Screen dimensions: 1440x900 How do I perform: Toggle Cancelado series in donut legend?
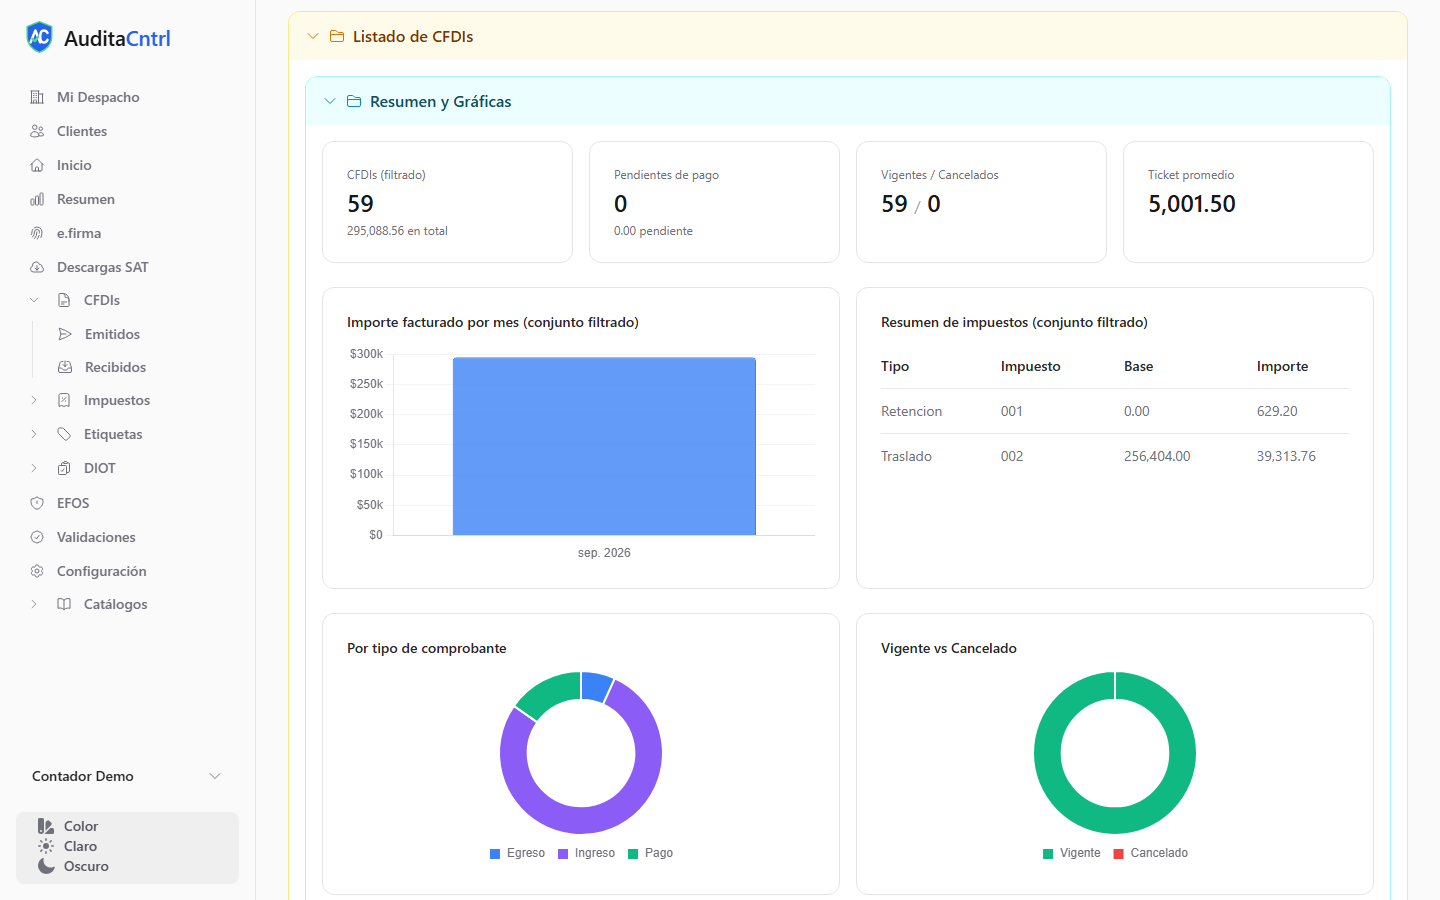pyautogui.click(x=1150, y=853)
